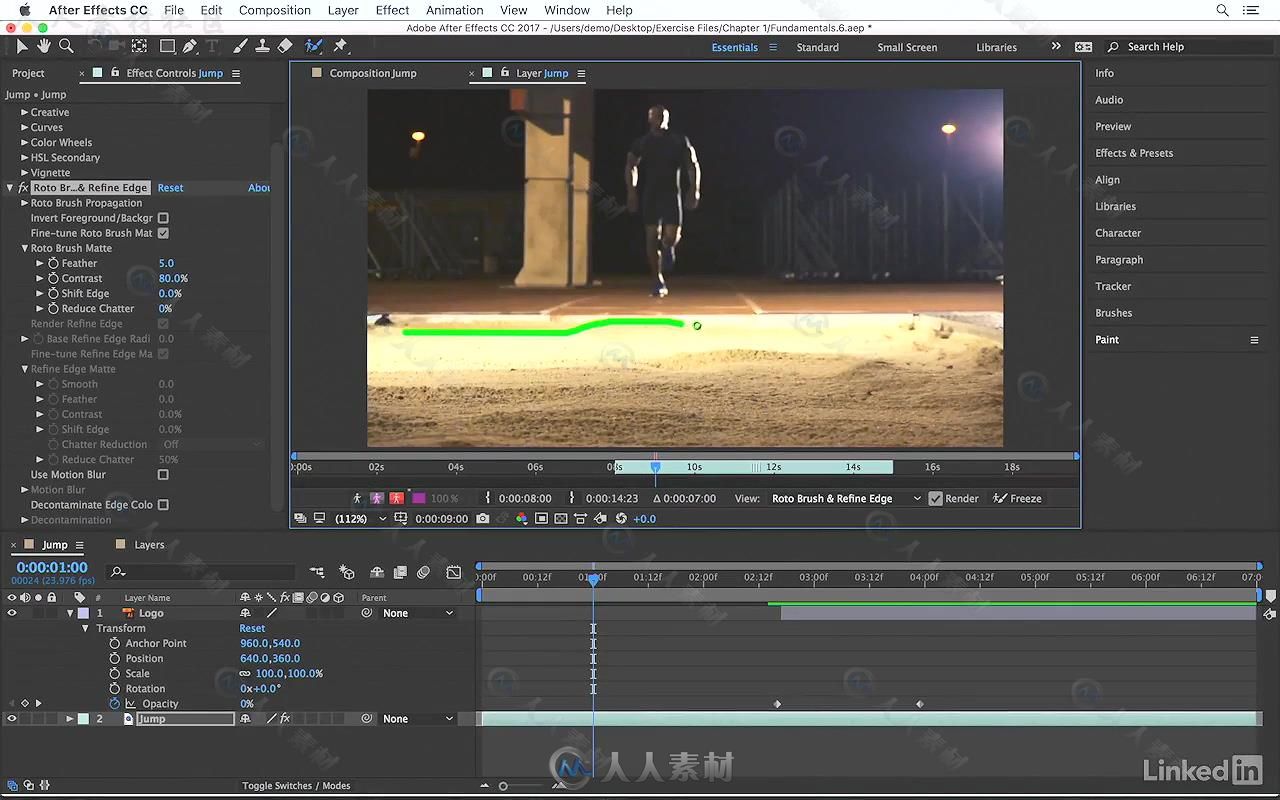Viewport: 1280px width, 800px height.
Task: Toggle Opacity stopwatch keyframing
Action: [115, 703]
